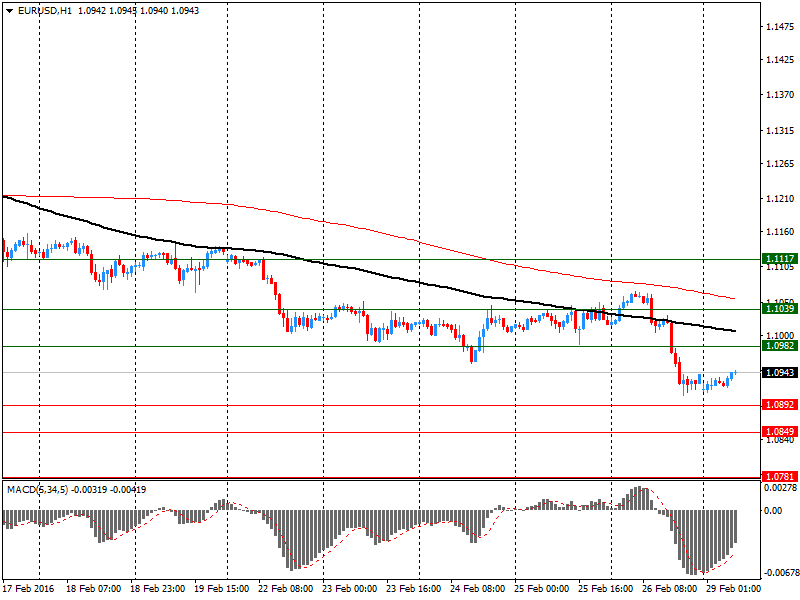Click the 1.1039 green level label
Screen dimensions: 800x600
[x=780, y=308]
